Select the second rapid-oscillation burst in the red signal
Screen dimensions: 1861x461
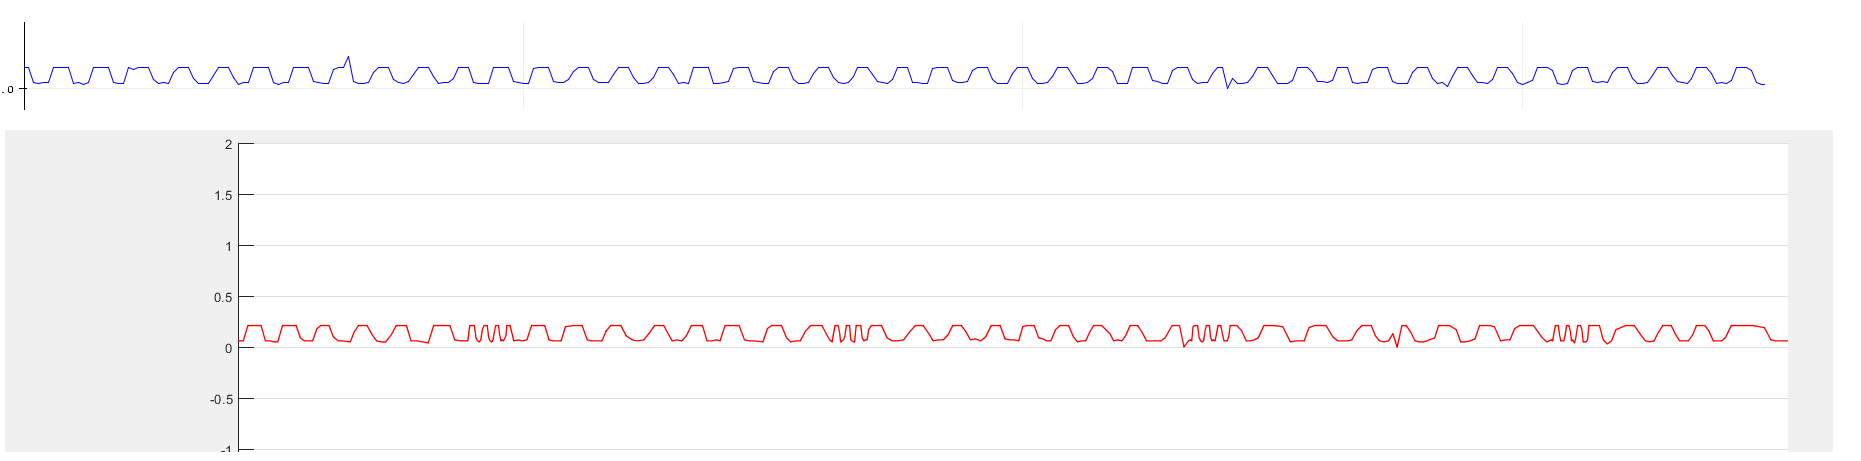(x=848, y=333)
